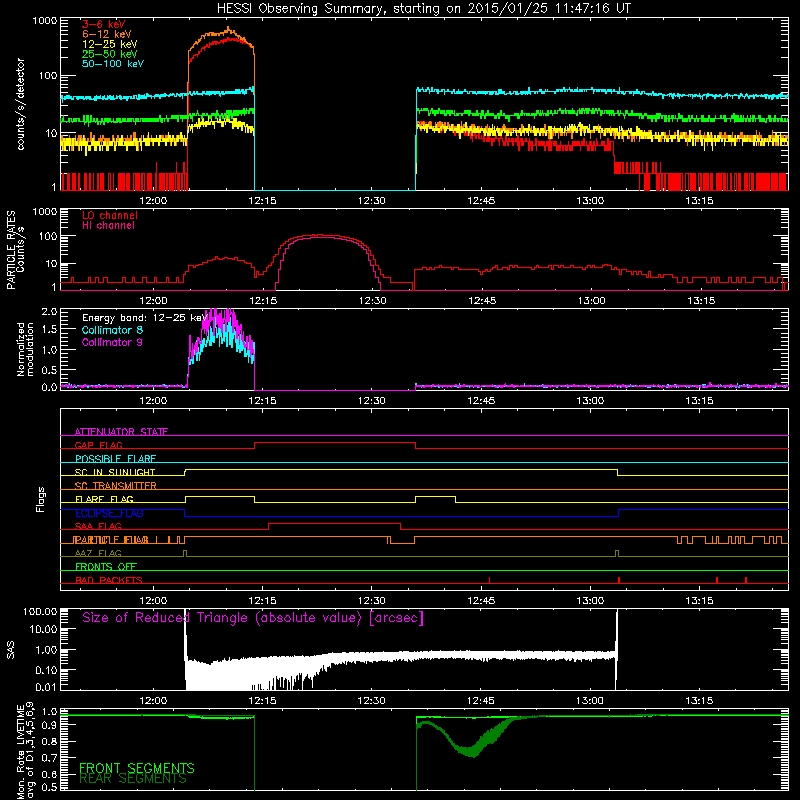Click the SAS axis label
800x800 pixels.
[x=11, y=651]
